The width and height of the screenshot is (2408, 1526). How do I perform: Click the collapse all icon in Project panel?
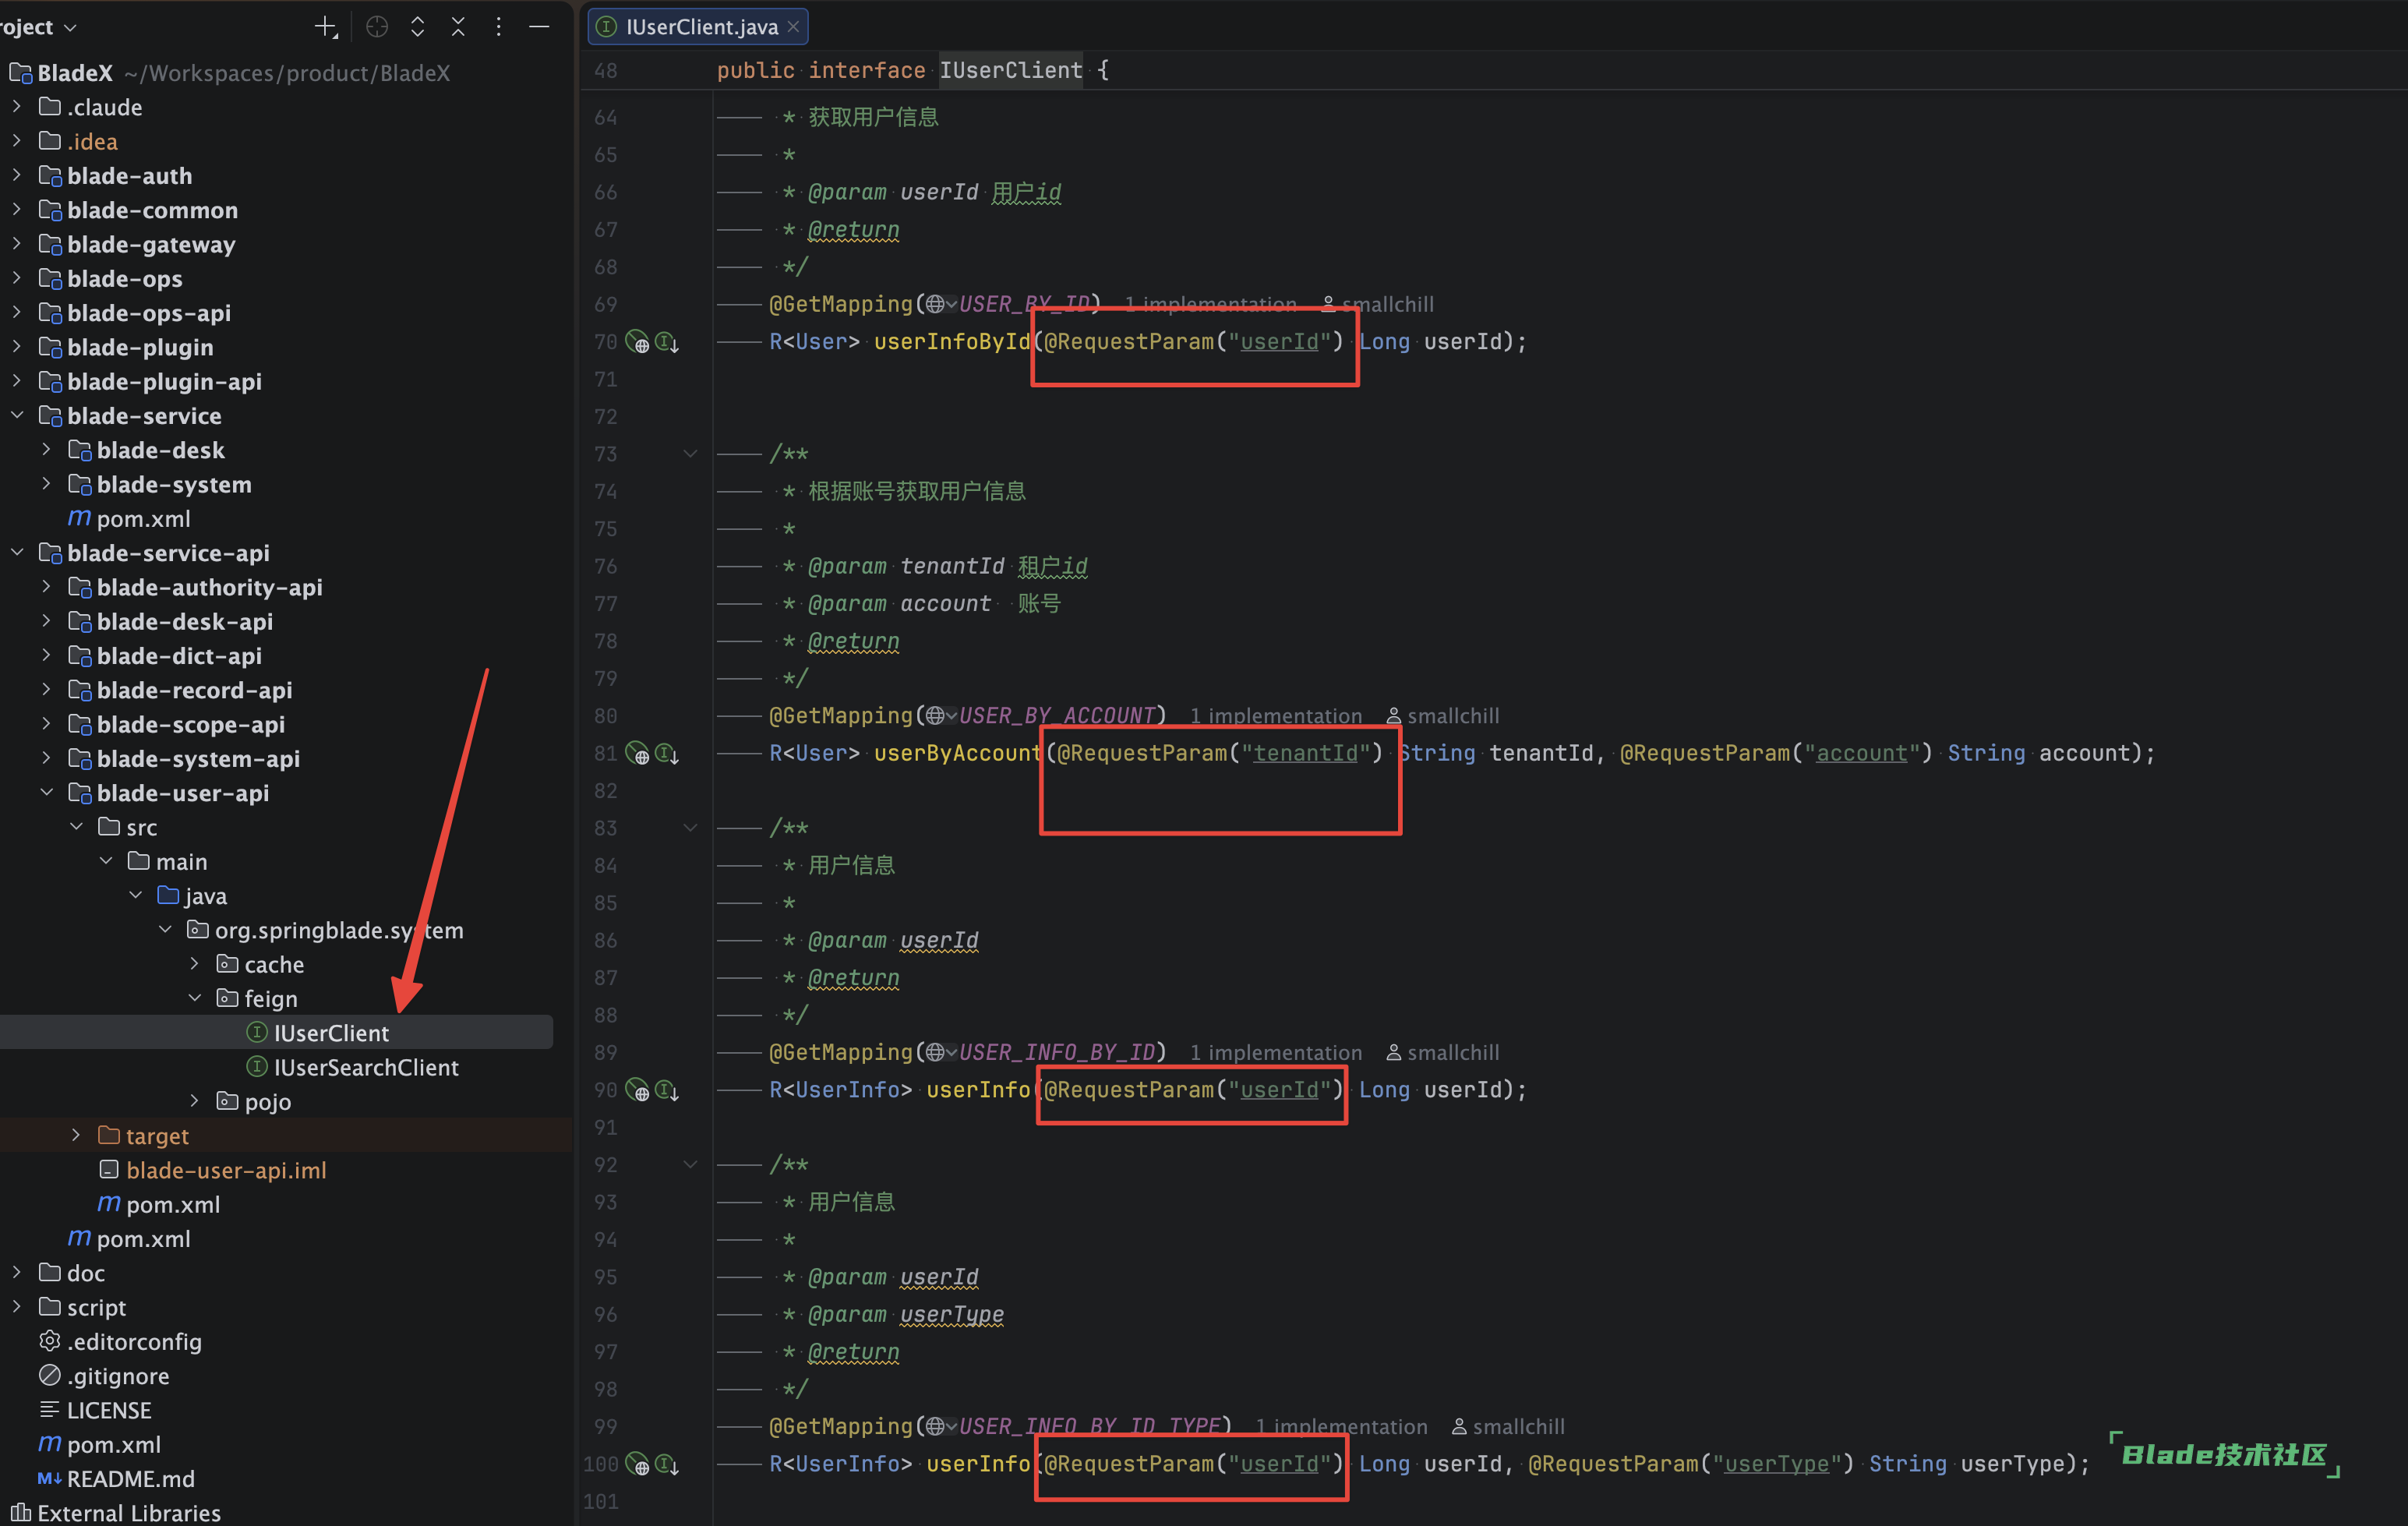point(458,27)
